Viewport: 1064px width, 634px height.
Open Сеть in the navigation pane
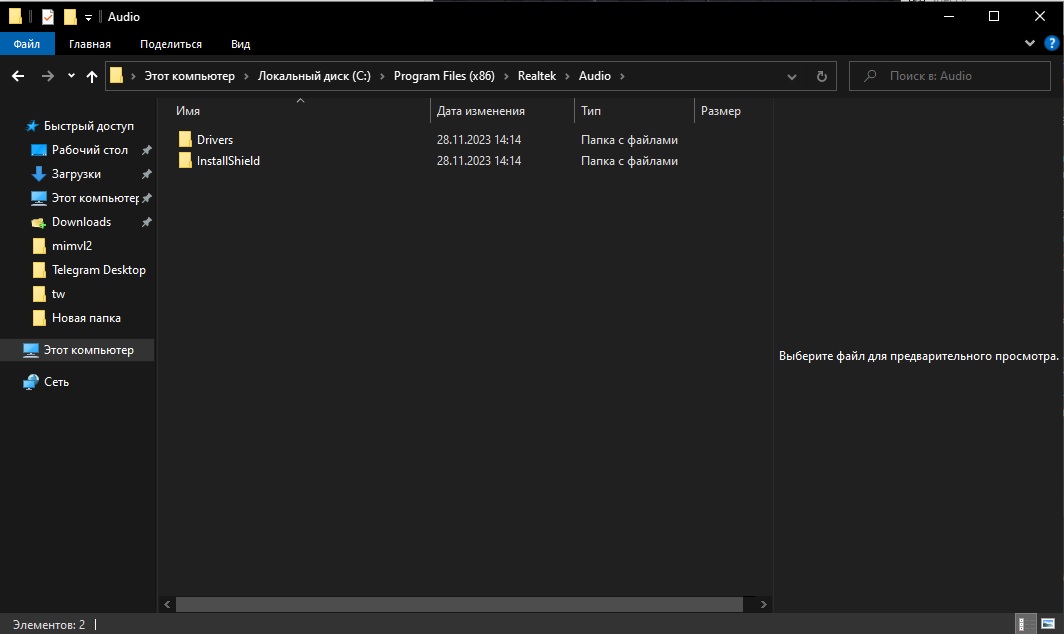56,382
